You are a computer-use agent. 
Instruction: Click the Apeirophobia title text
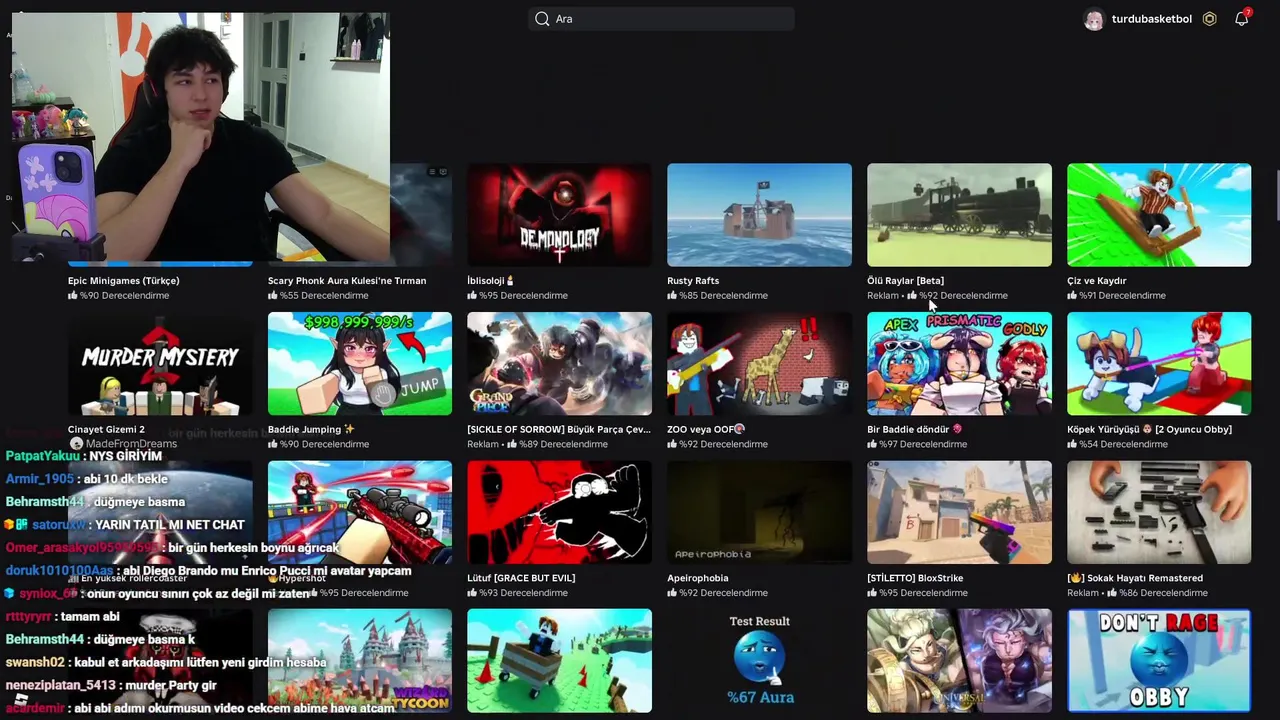[698, 578]
